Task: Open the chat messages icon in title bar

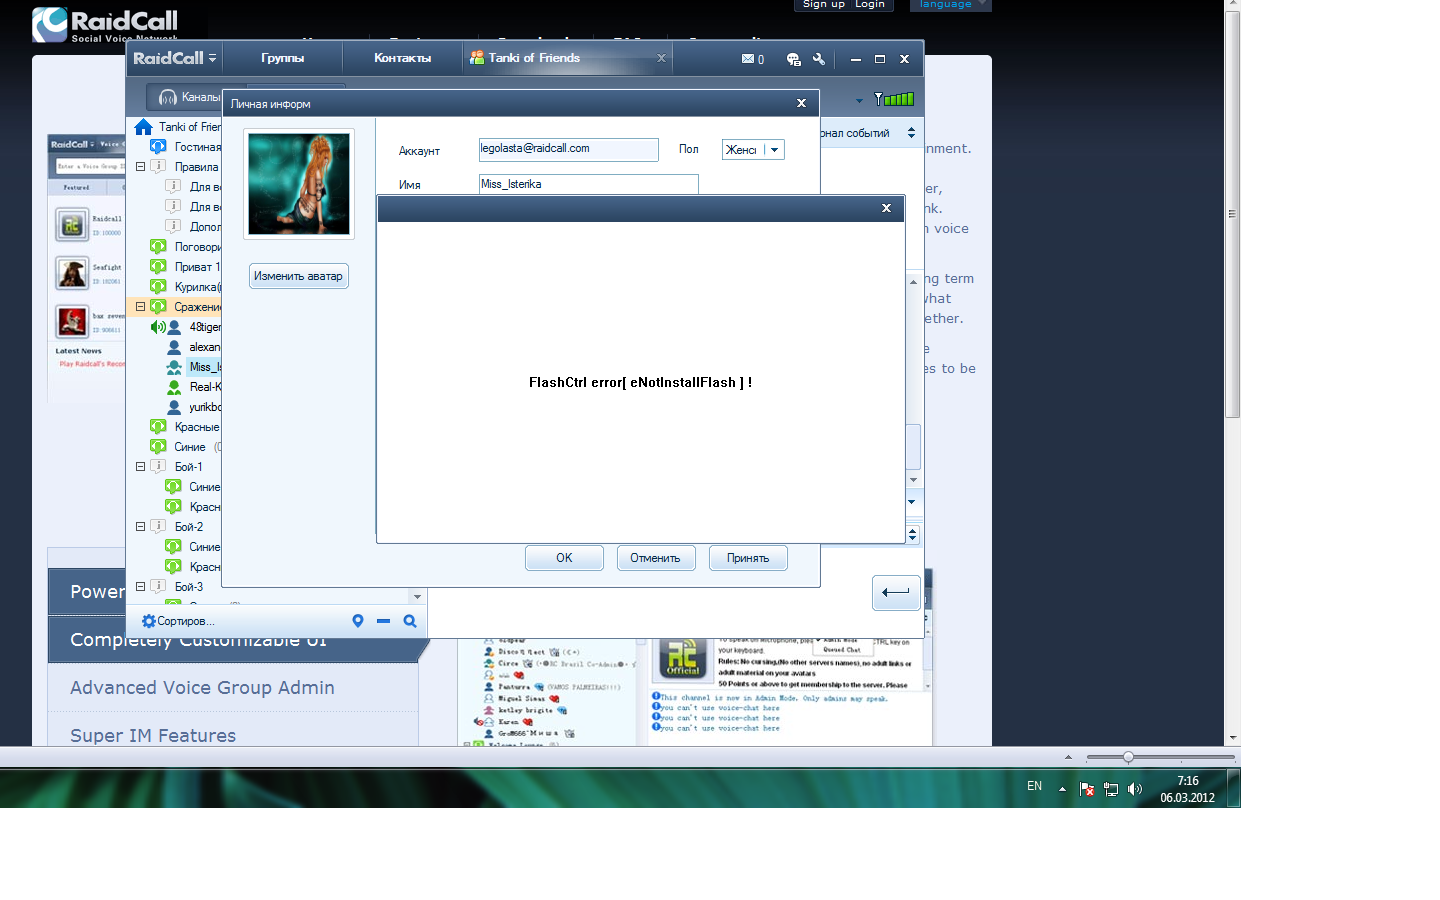Action: coord(794,59)
